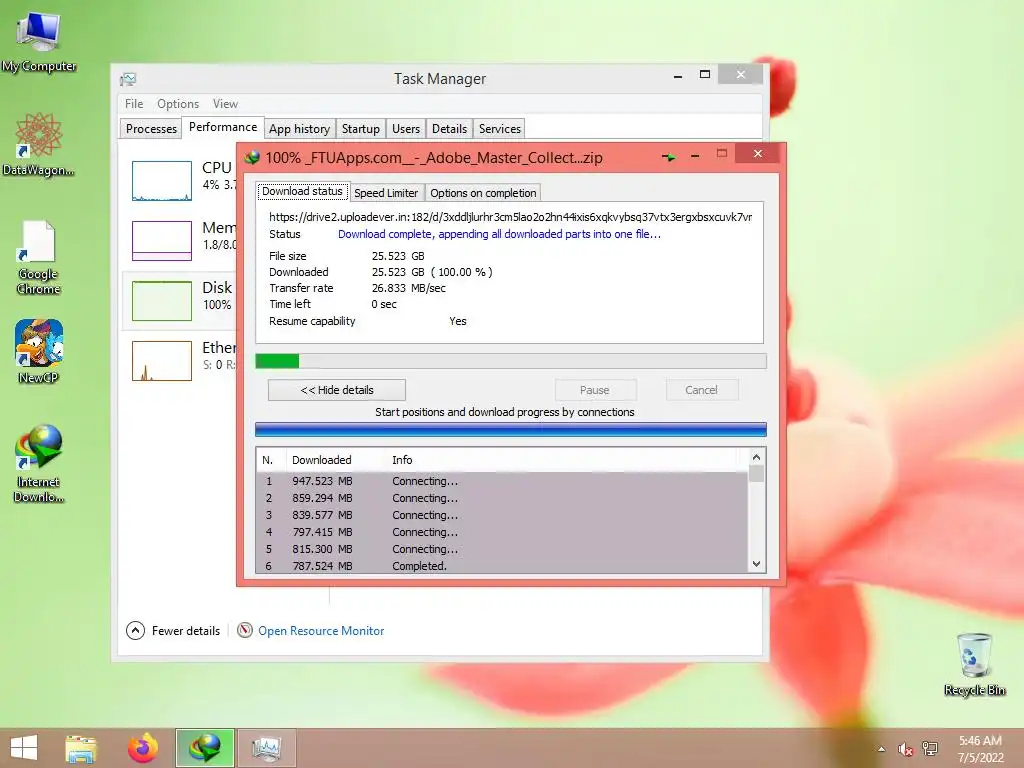Click the green download progress bar
Viewport: 1024px width, 768px height.
pos(511,360)
